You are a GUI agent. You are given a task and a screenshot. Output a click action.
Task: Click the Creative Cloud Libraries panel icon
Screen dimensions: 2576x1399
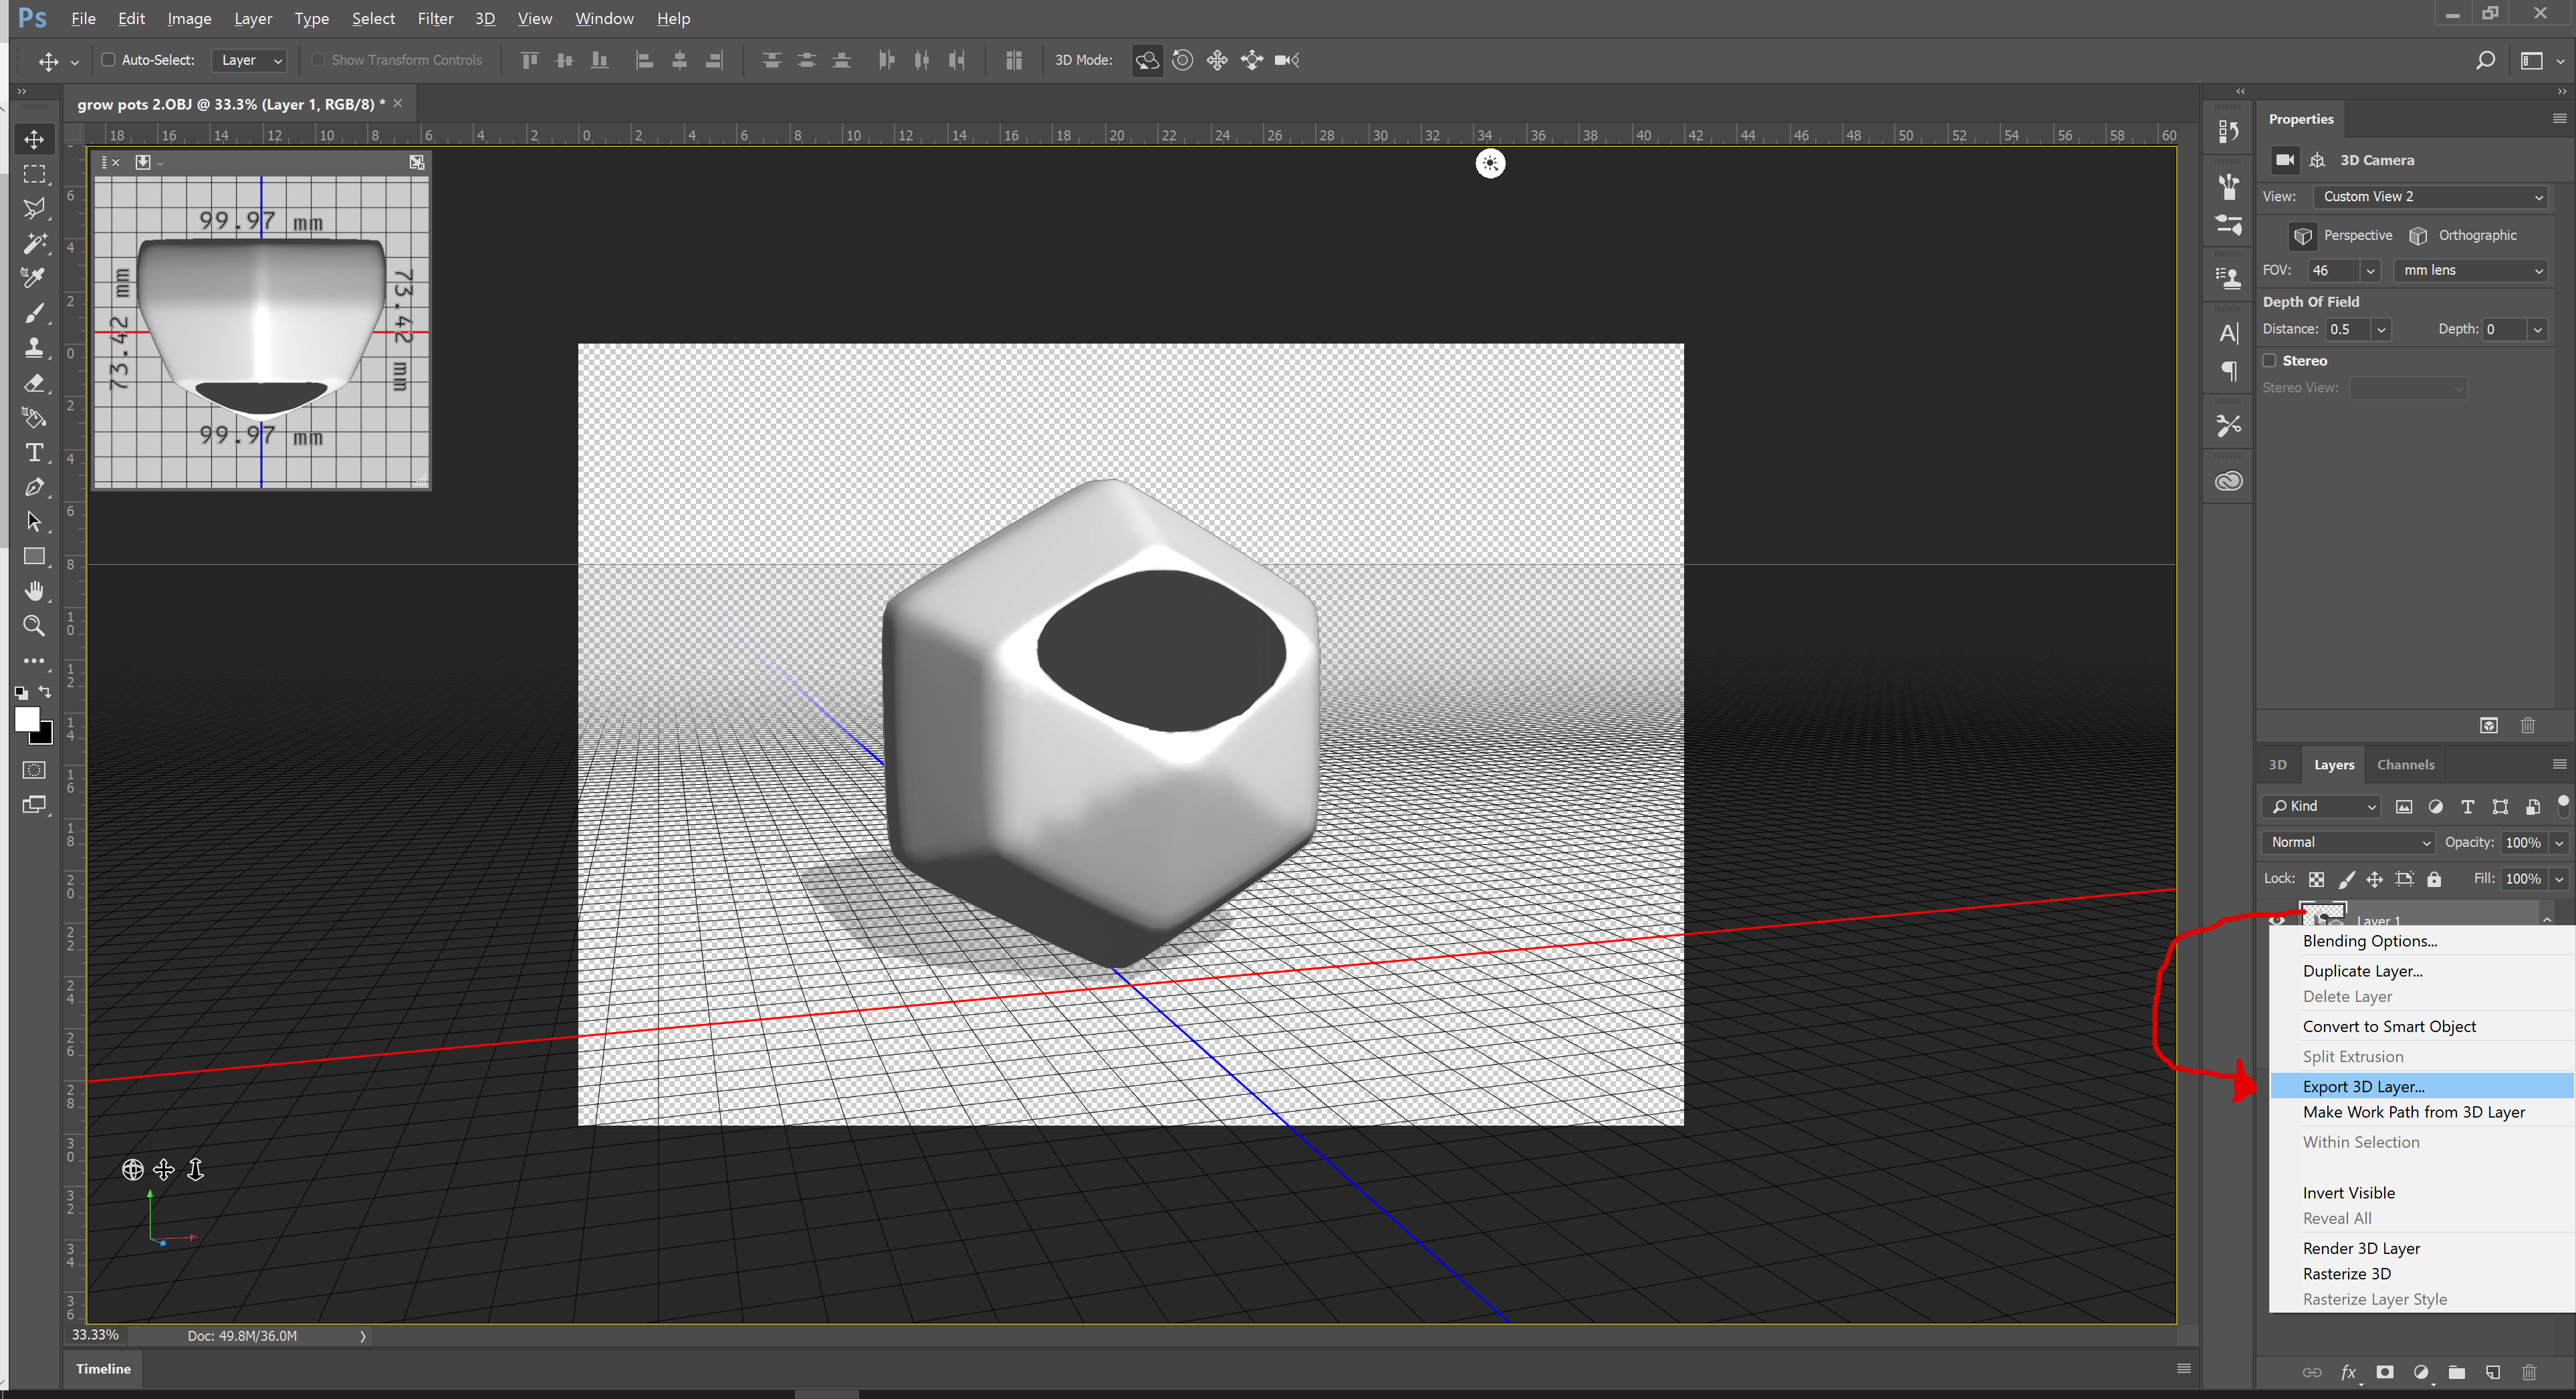[2228, 481]
